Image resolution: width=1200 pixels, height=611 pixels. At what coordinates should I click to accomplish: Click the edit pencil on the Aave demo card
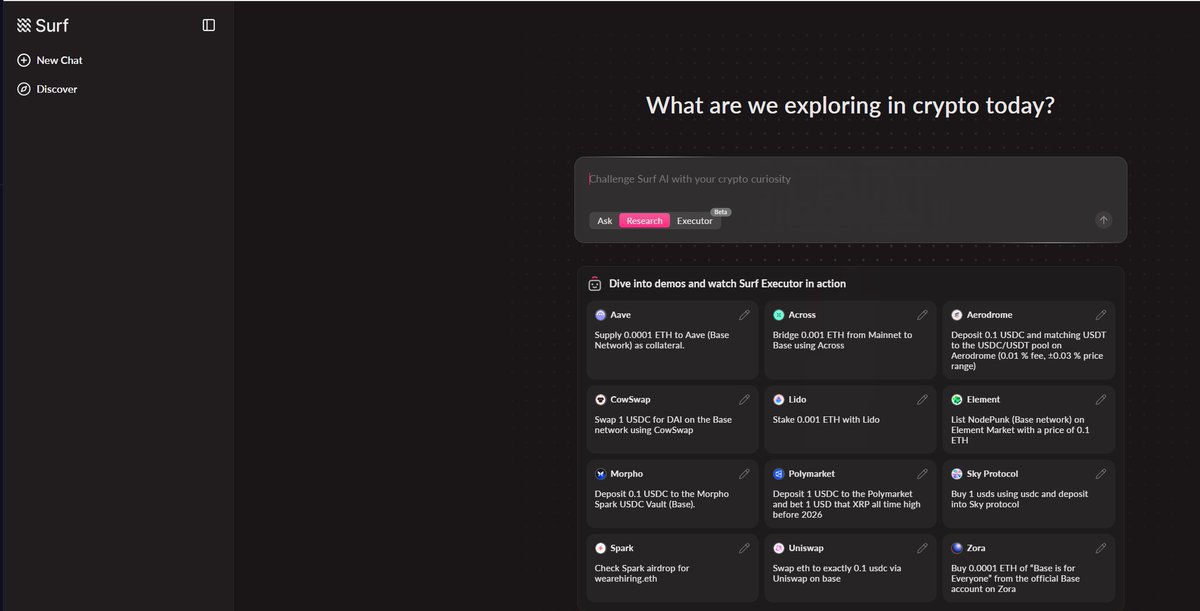pos(744,315)
